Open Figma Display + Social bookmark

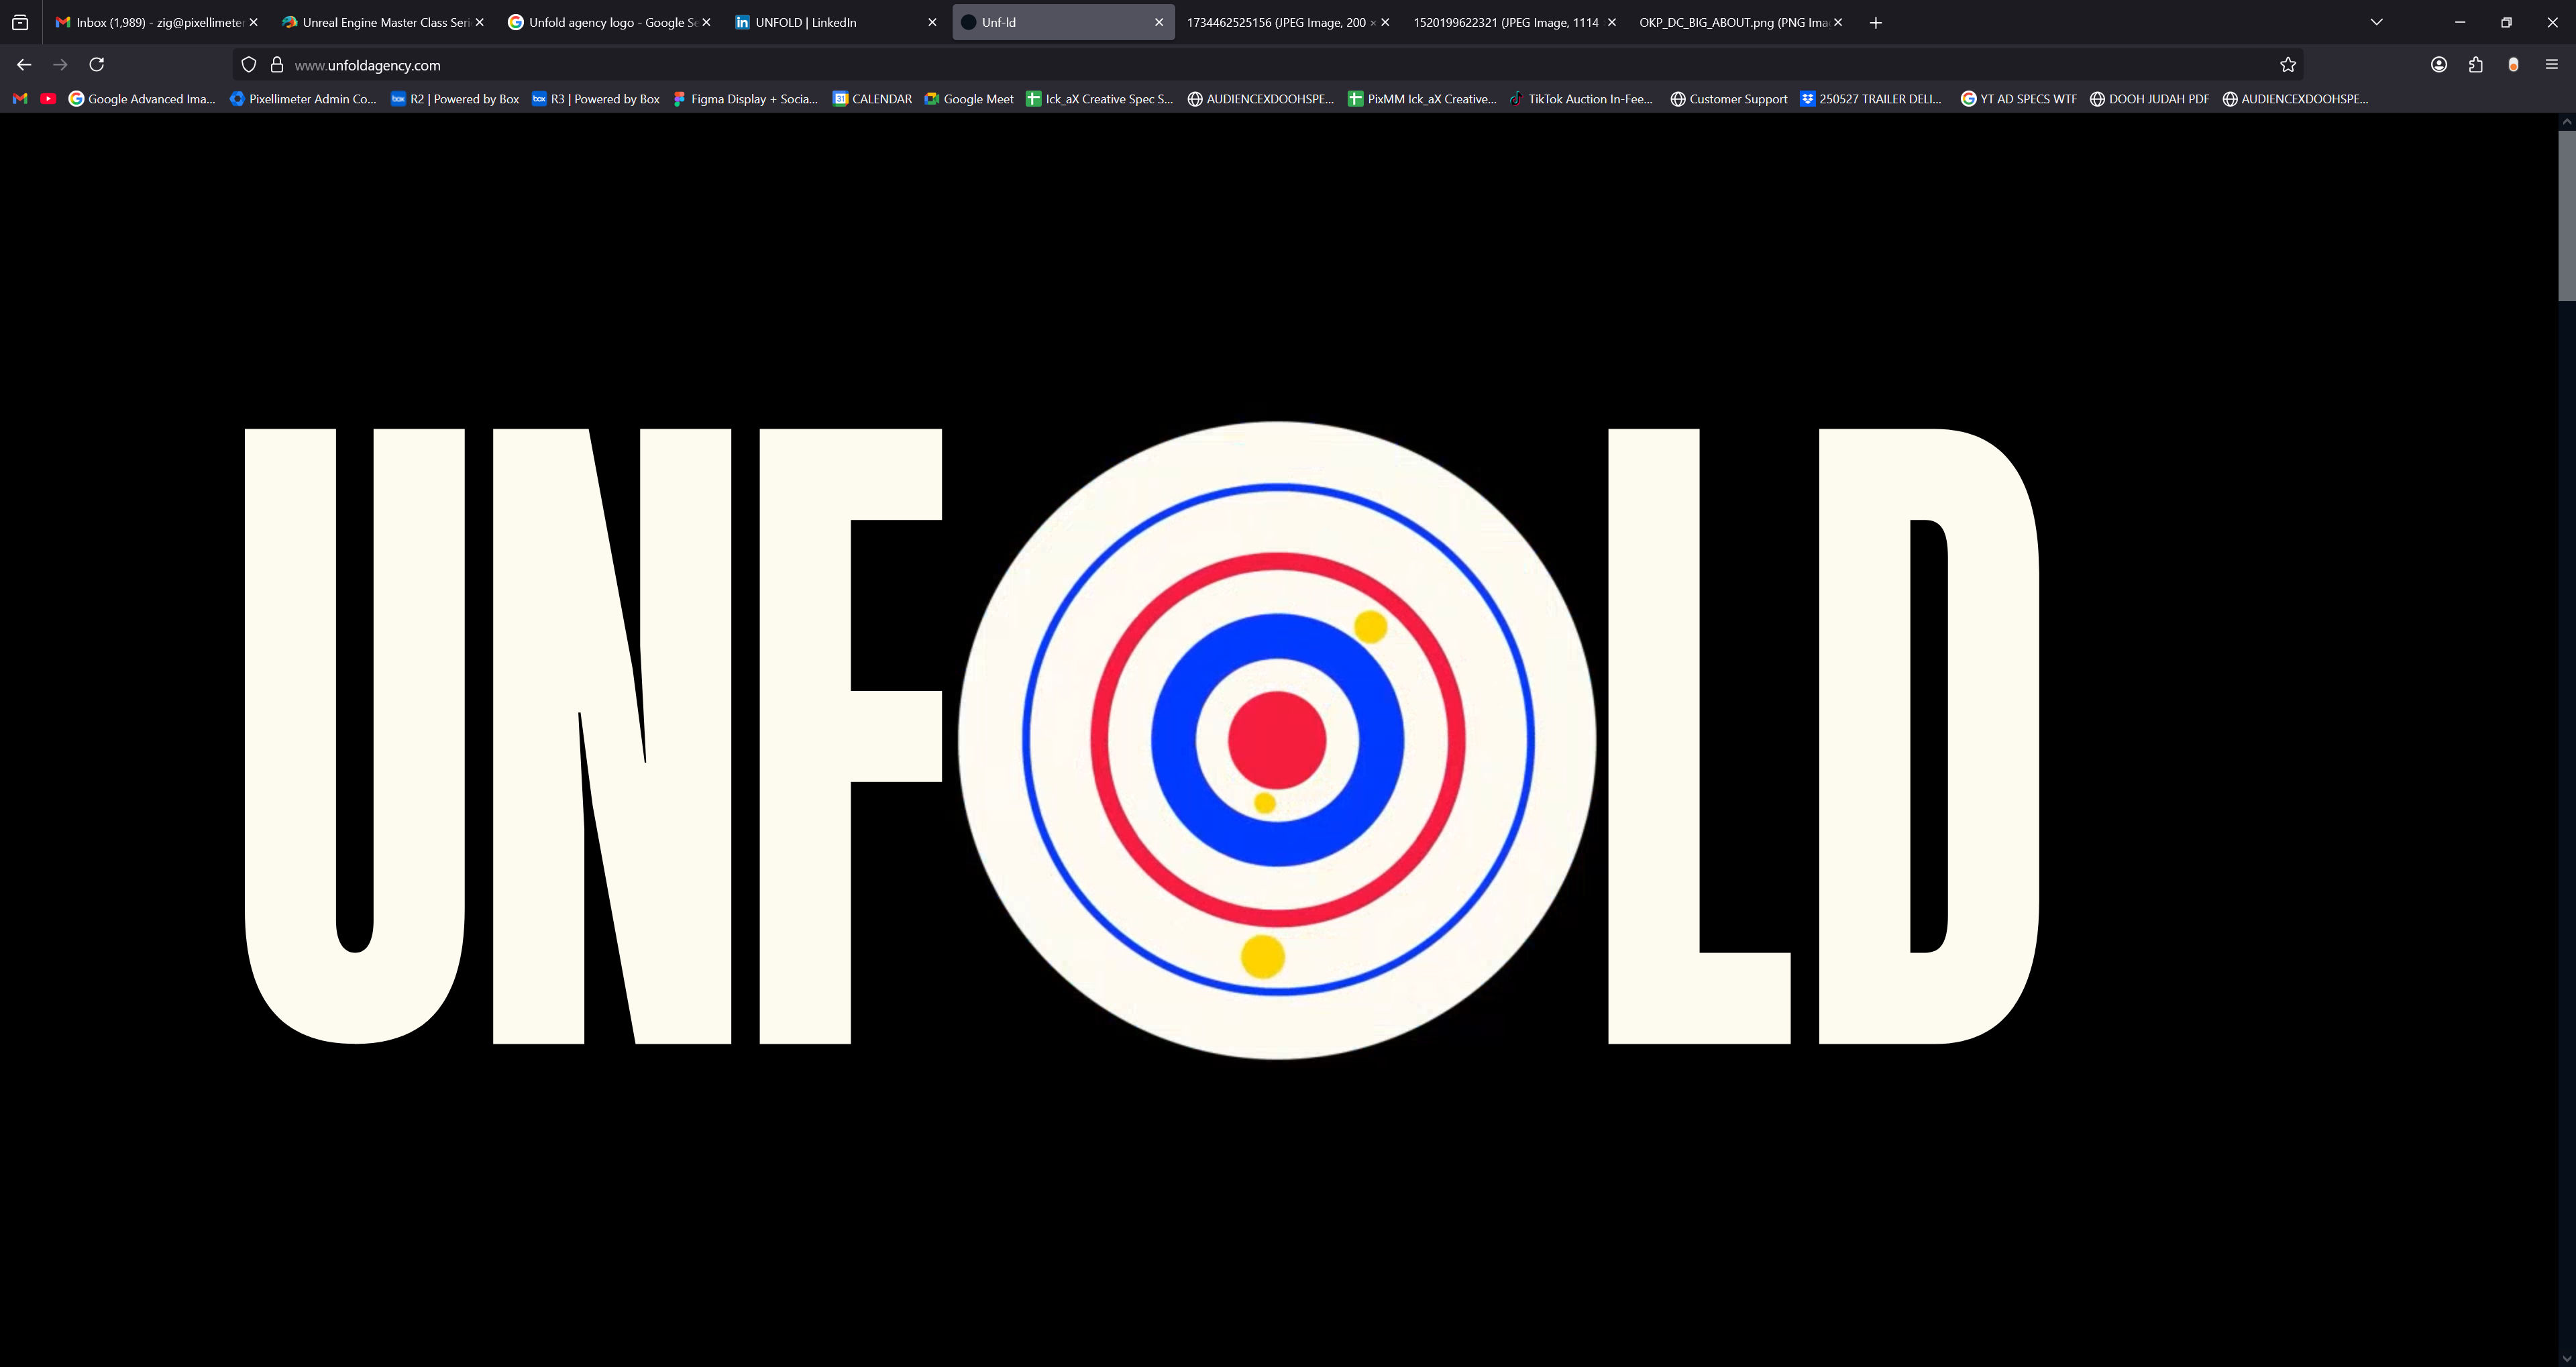[745, 99]
